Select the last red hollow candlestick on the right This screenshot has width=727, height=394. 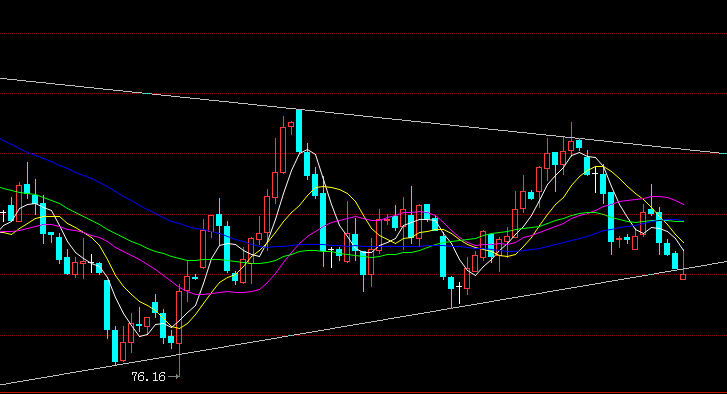tap(683, 265)
